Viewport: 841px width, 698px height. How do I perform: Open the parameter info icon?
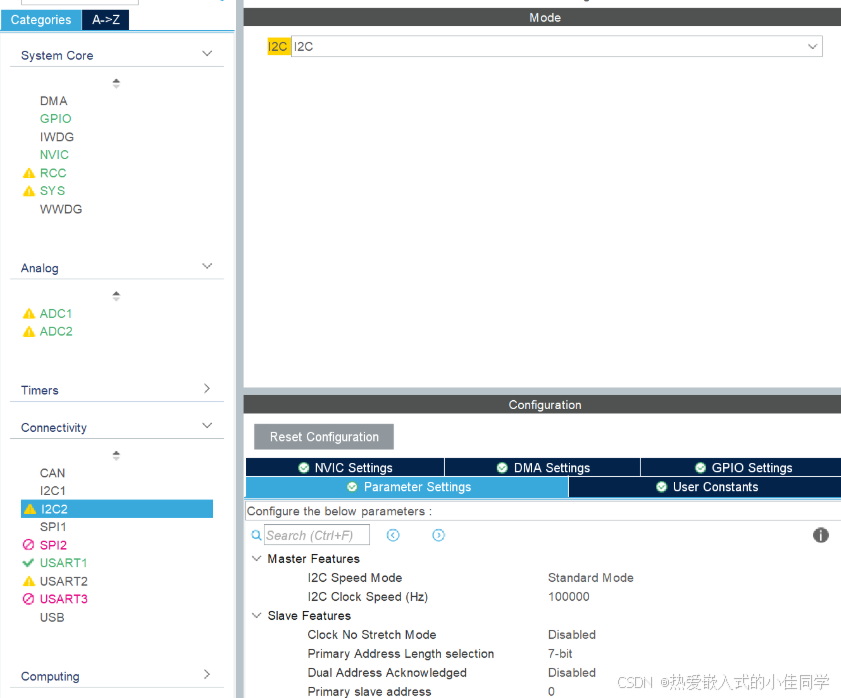click(821, 535)
